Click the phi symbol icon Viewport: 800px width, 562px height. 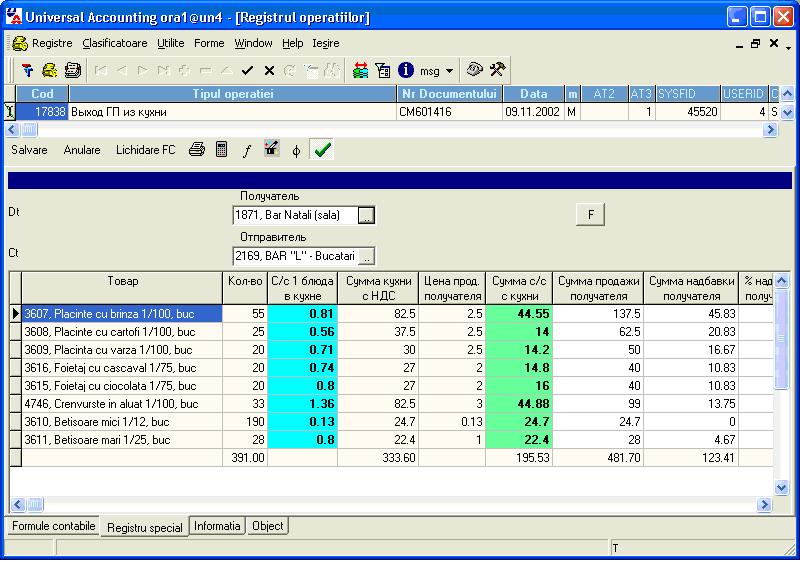coord(296,151)
